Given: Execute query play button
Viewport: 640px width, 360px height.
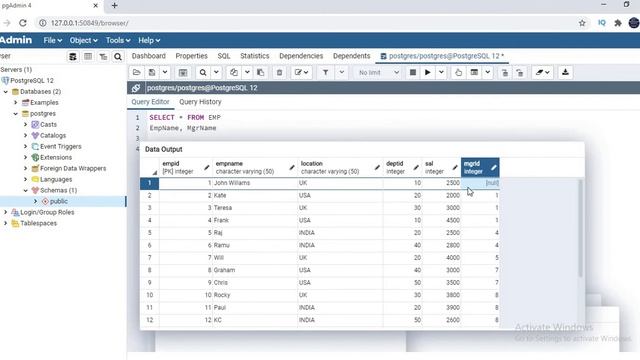Looking at the screenshot, I should point(427,73).
